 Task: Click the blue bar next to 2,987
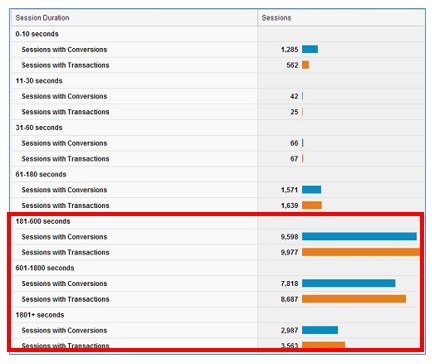(320, 330)
